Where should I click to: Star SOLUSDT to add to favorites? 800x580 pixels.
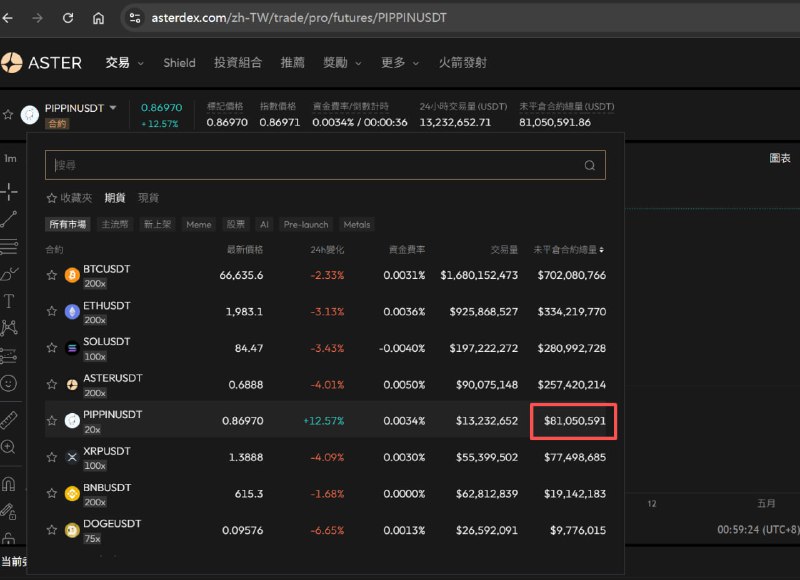click(51, 348)
